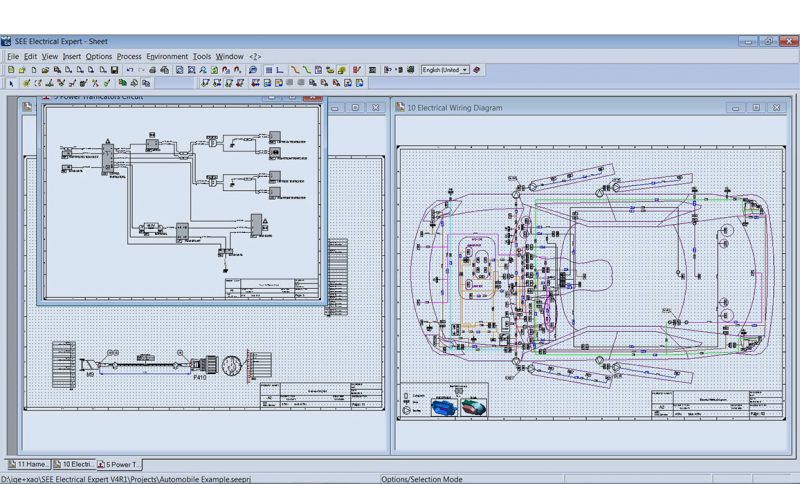Click the F410 connector label in harness sheet
The image size is (800, 484).
click(x=199, y=378)
